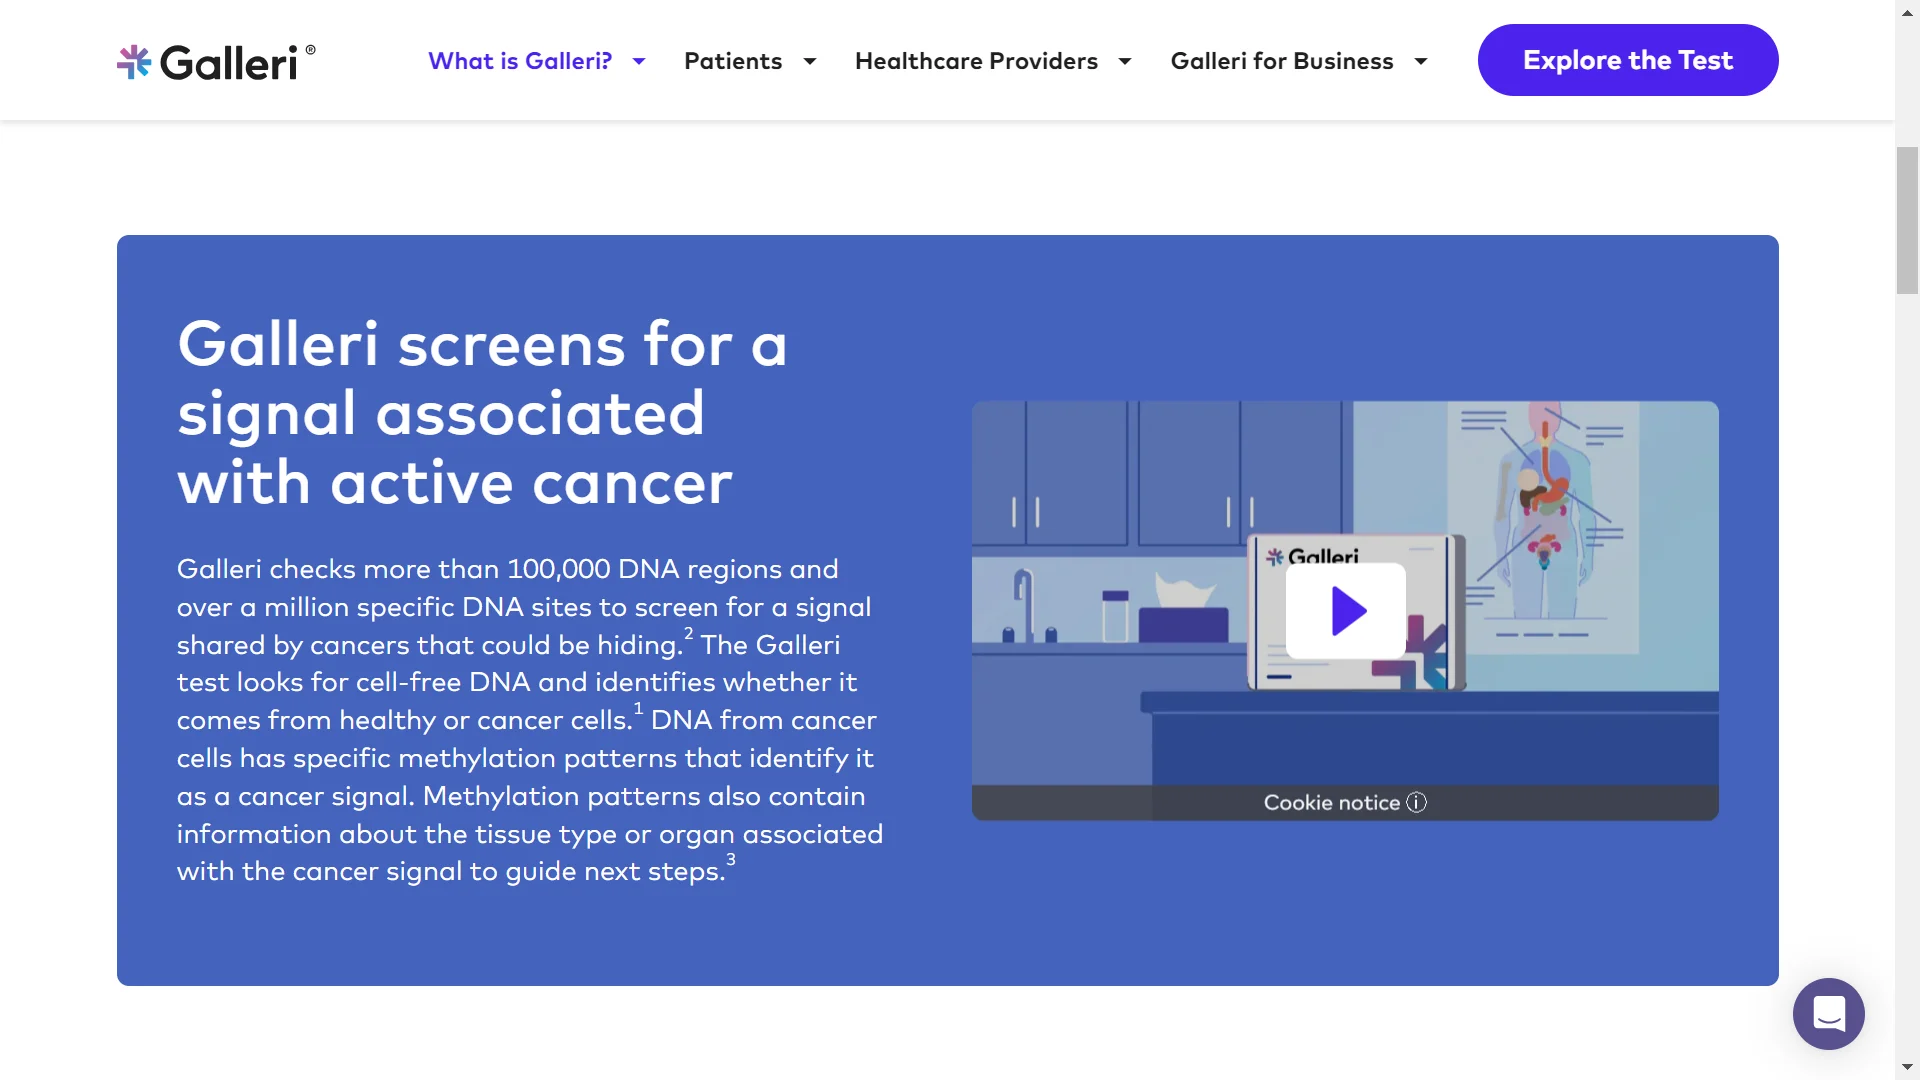Screen dimensions: 1920x1080
Task: Expand the Patients dropdown arrow
Action: click(810, 62)
